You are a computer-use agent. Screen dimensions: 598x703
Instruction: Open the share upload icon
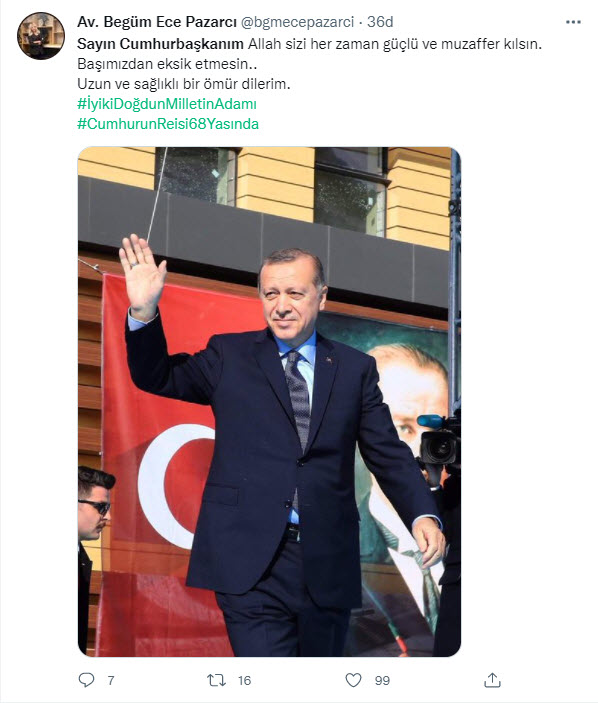492,680
